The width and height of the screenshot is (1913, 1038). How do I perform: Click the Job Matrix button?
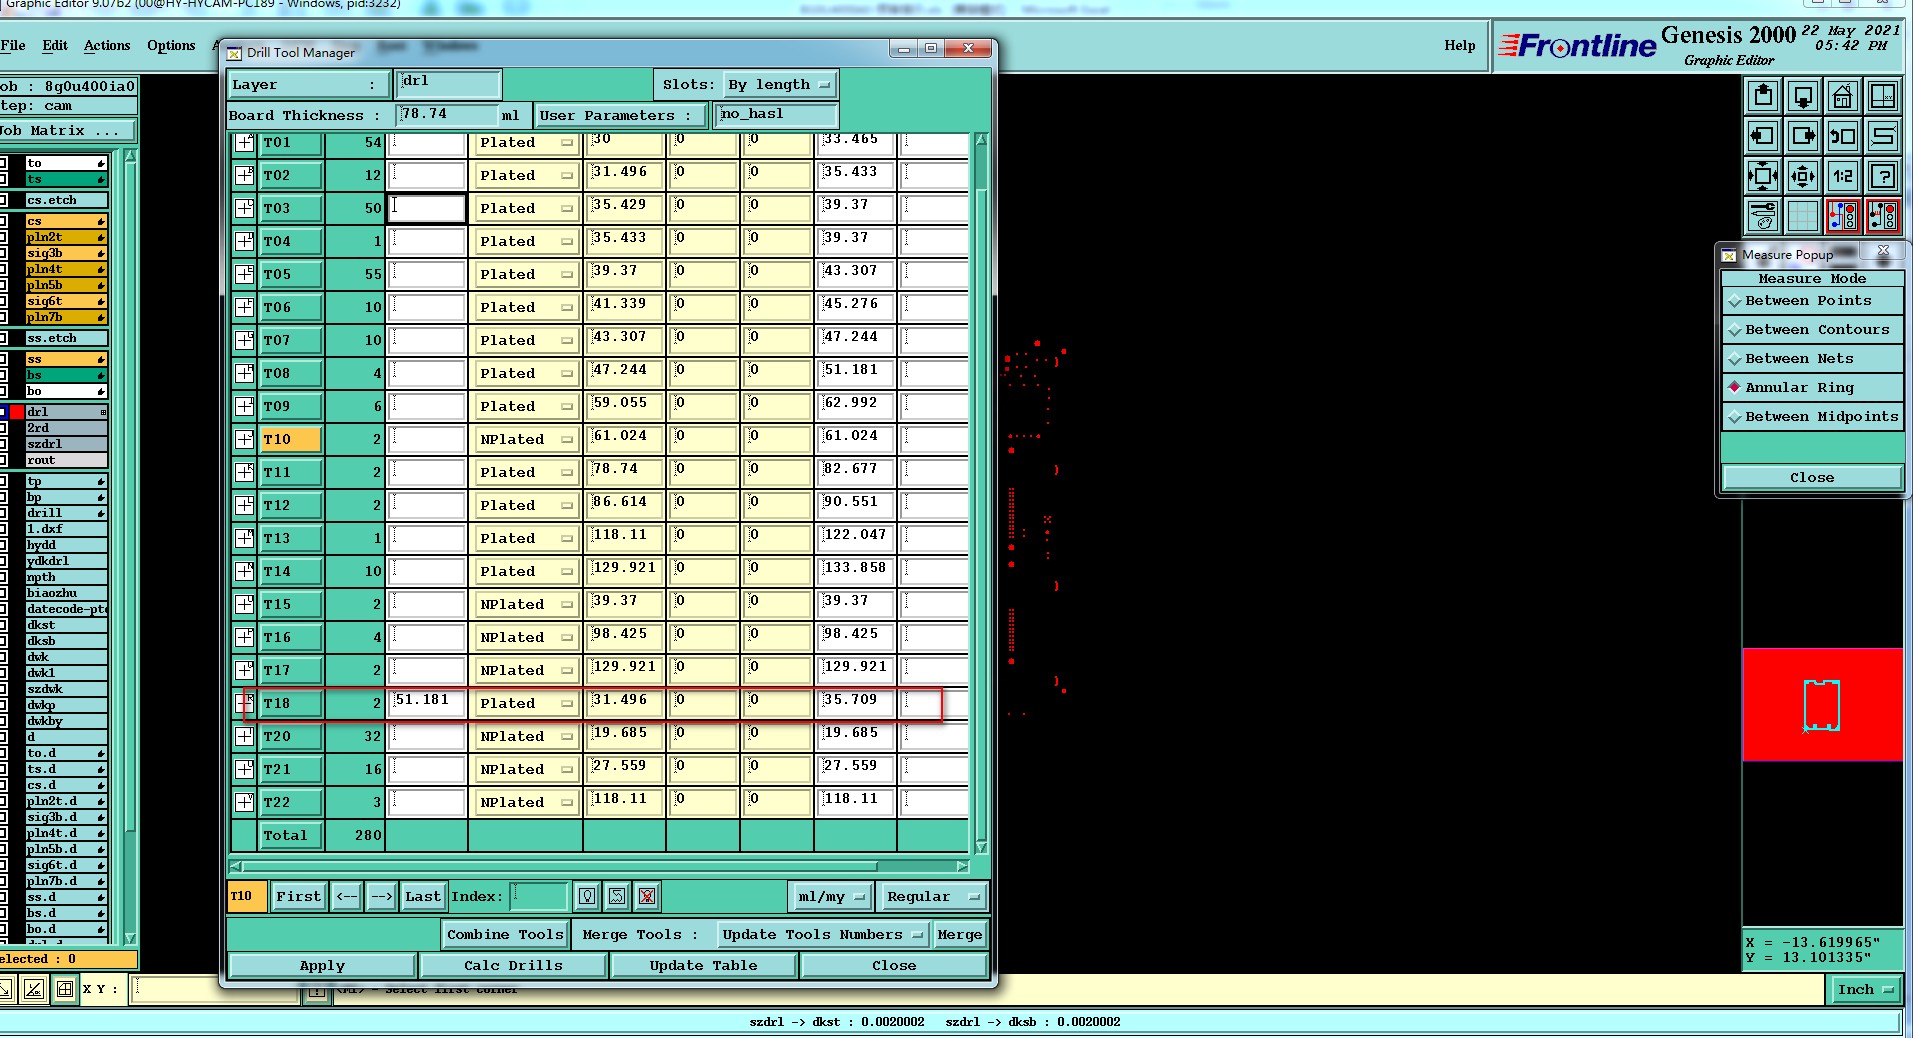[x=68, y=131]
